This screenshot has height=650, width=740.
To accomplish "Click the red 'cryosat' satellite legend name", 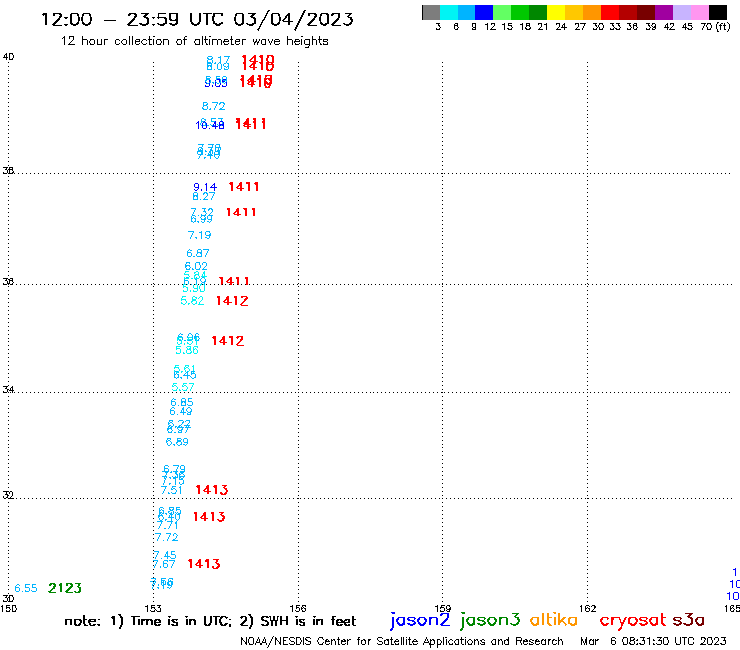I will point(633,620).
